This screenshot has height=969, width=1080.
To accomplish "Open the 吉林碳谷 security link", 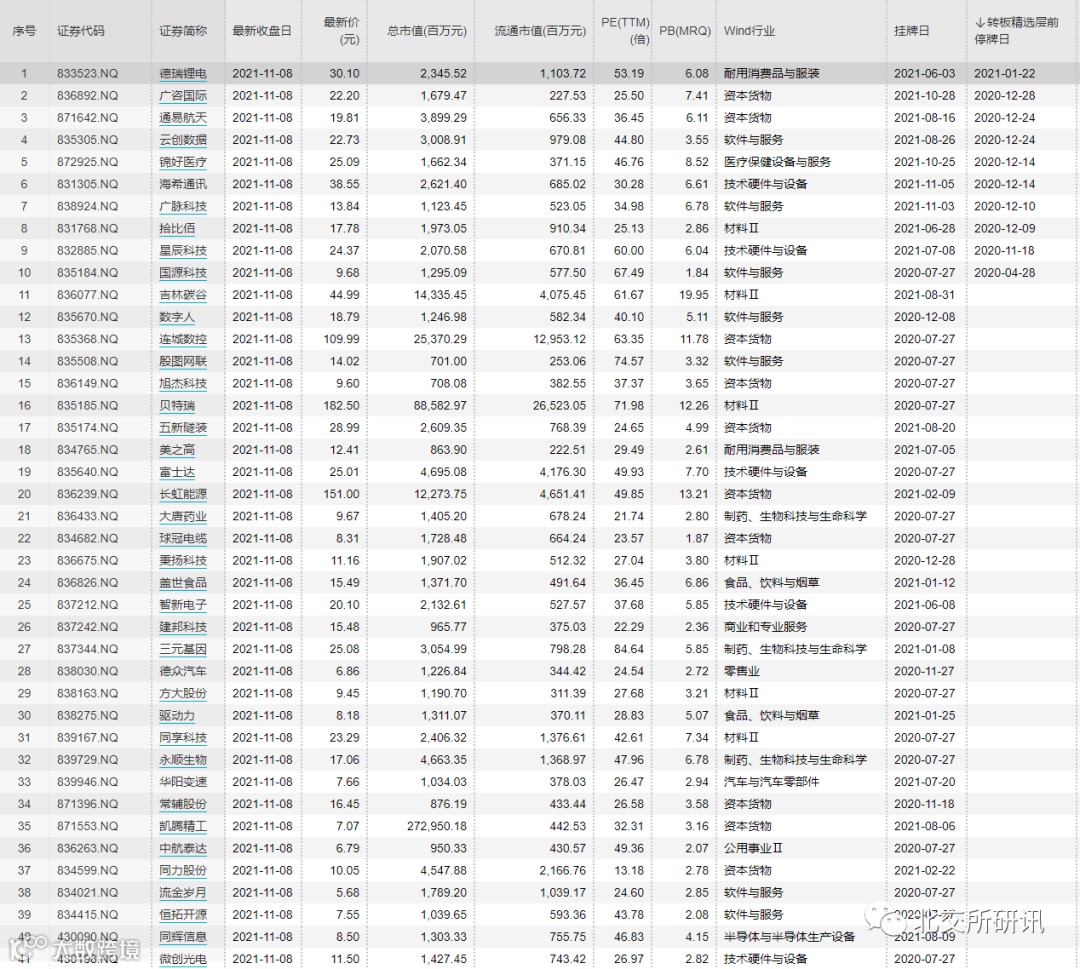I will 183,295.
